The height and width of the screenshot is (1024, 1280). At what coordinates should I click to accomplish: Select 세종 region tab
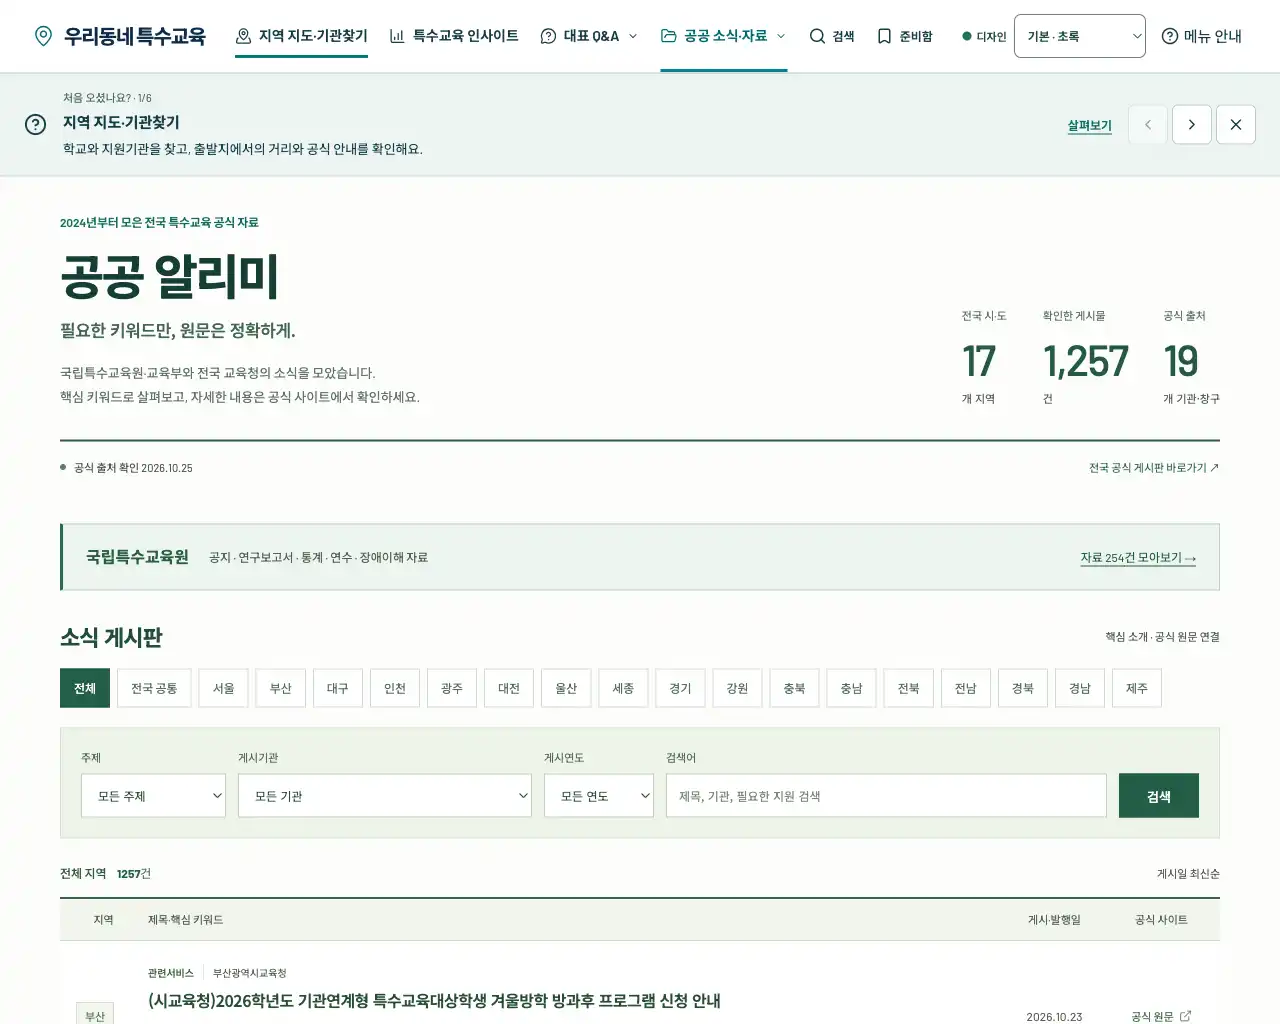click(x=623, y=688)
